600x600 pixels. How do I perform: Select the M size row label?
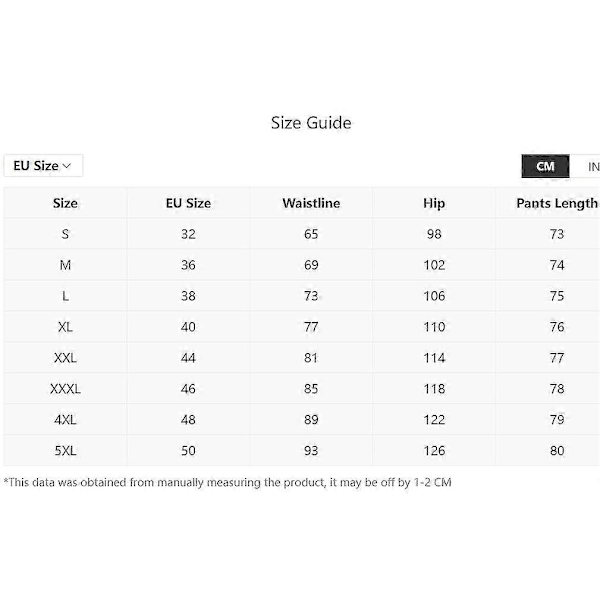point(65,265)
